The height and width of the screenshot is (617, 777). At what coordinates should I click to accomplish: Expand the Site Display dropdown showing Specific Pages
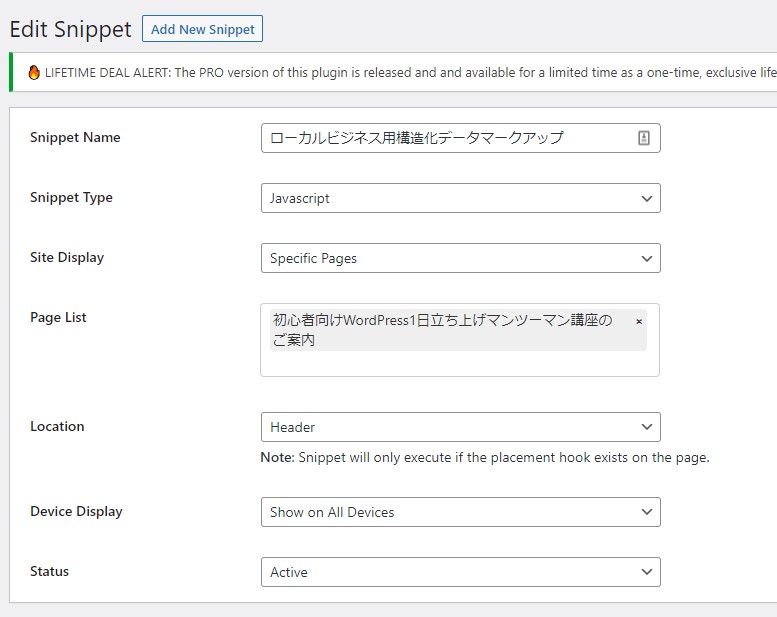(460, 258)
